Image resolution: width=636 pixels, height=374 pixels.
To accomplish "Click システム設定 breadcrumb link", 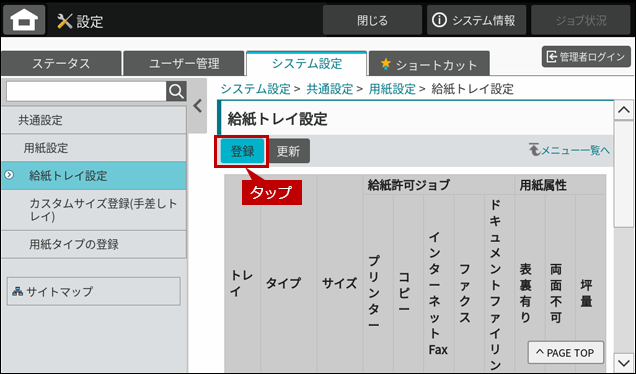I will point(256,89).
